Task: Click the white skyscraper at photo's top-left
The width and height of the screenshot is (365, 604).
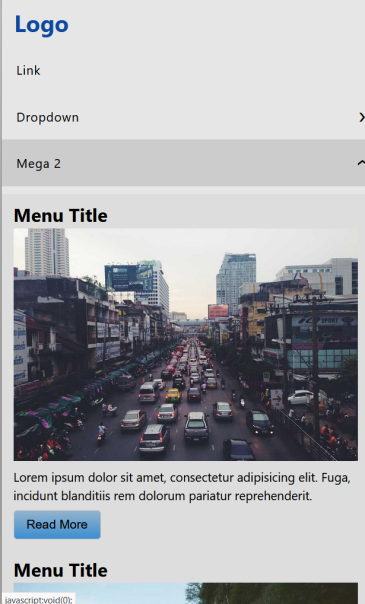Action: [47, 252]
